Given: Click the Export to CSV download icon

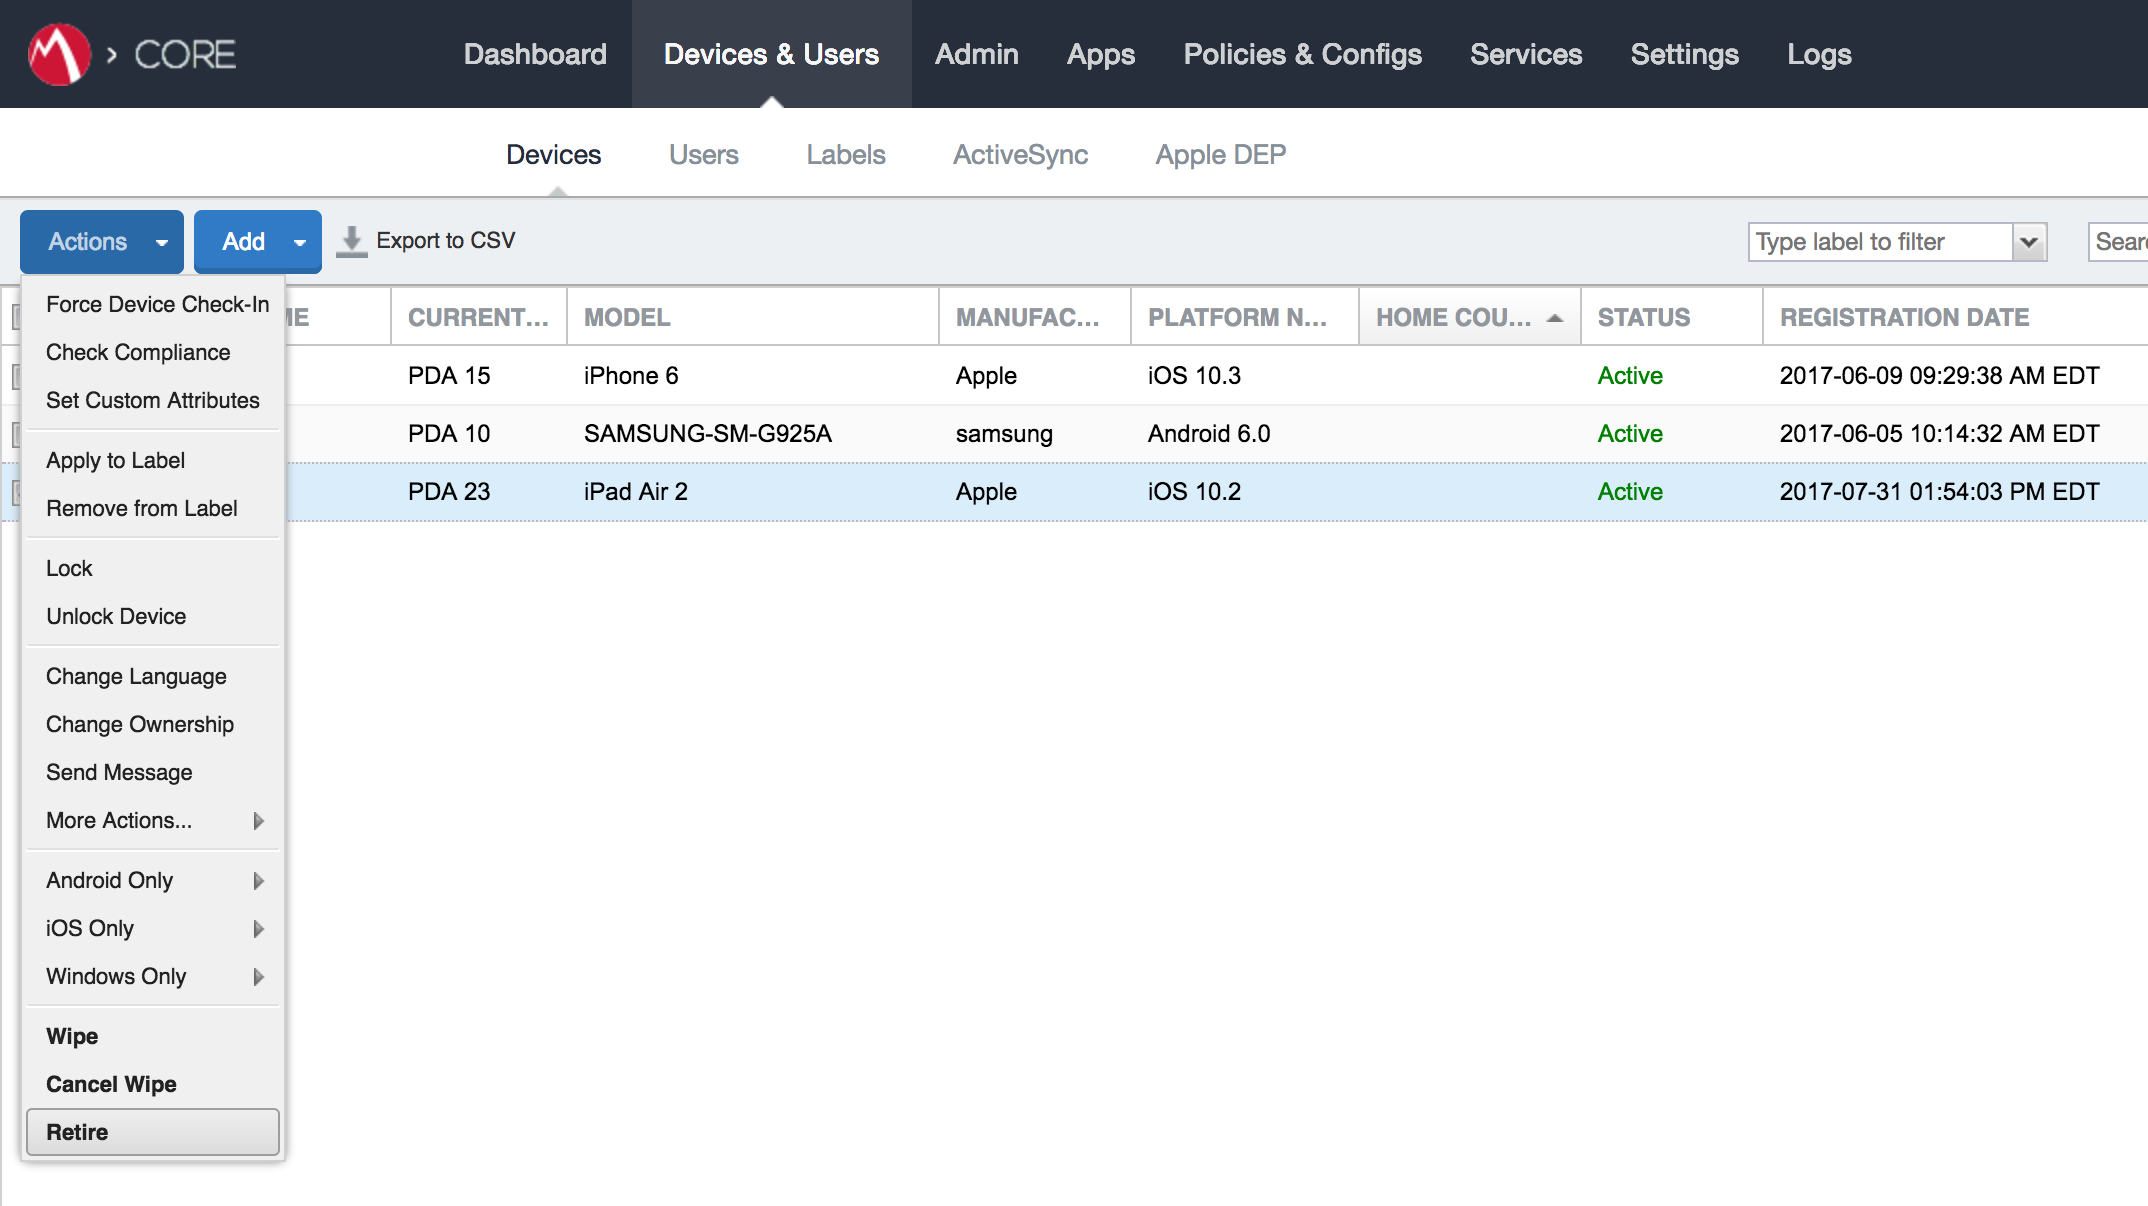Looking at the screenshot, I should (x=351, y=242).
